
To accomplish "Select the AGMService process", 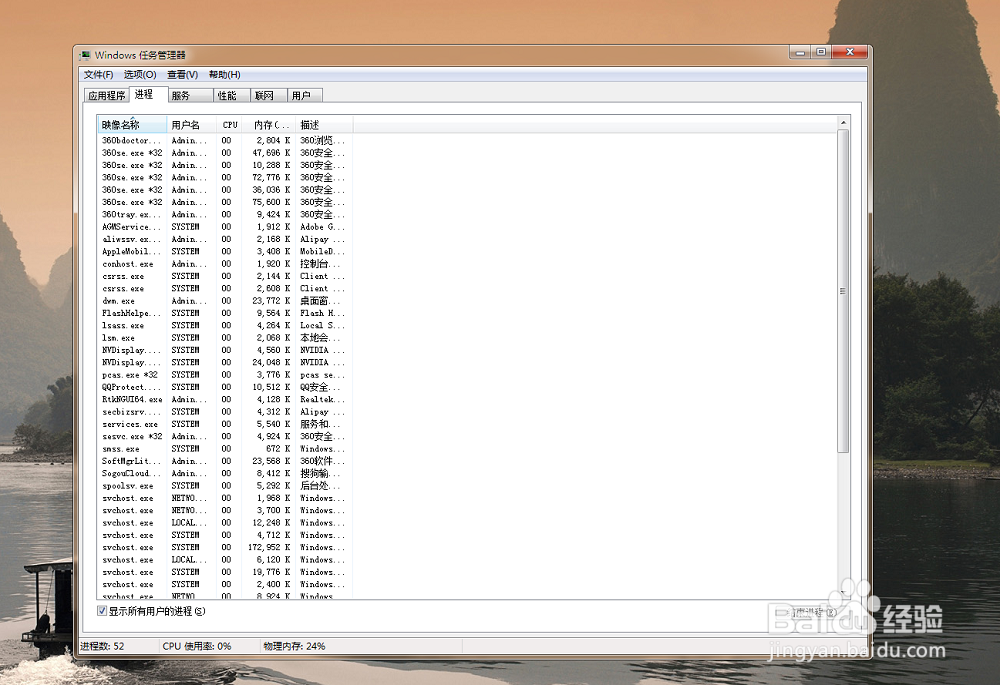I will (x=225, y=227).
